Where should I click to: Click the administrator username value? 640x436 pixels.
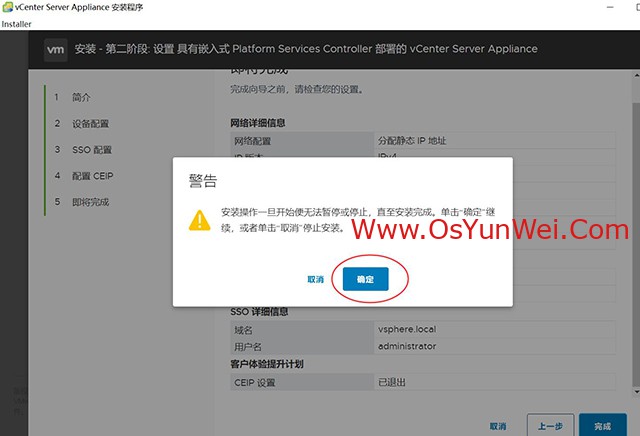pyautogui.click(x=407, y=346)
